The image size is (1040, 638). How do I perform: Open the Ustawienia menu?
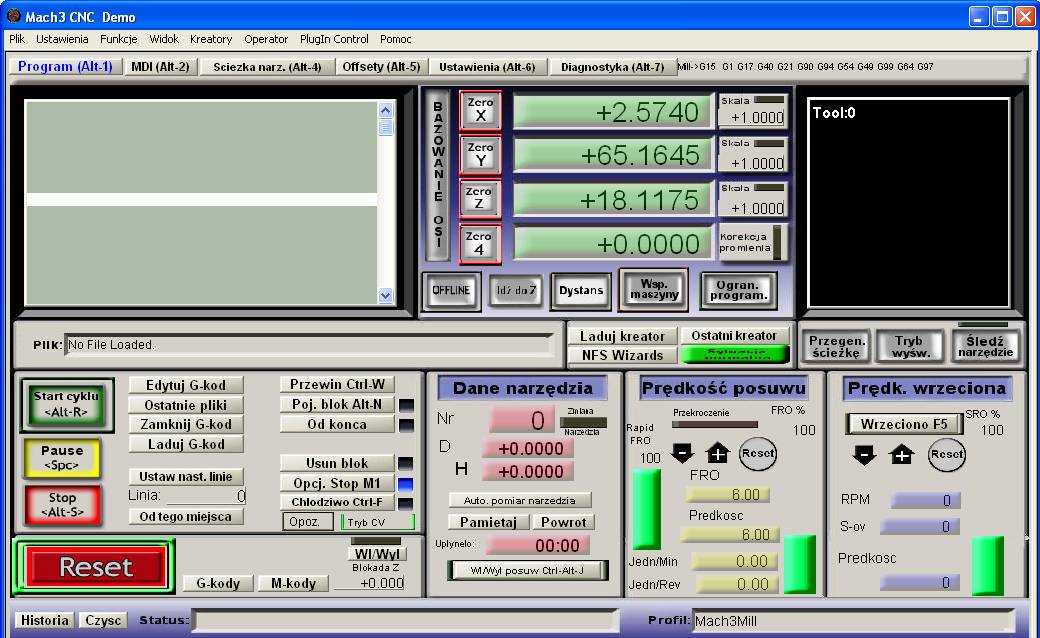pos(62,39)
